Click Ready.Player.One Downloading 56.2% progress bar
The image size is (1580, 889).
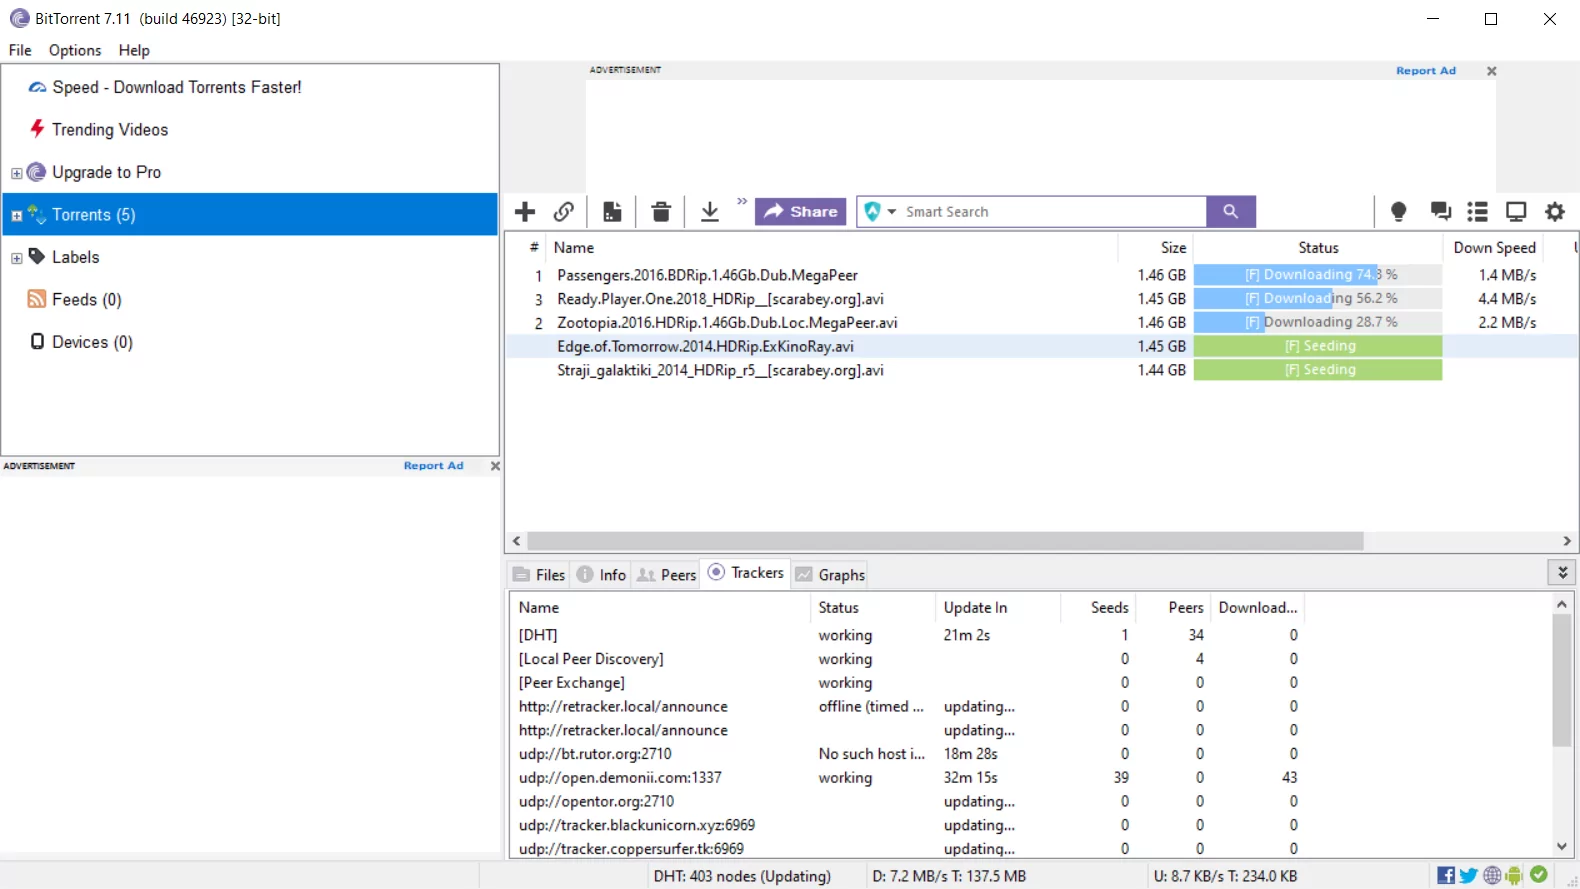pos(1318,299)
